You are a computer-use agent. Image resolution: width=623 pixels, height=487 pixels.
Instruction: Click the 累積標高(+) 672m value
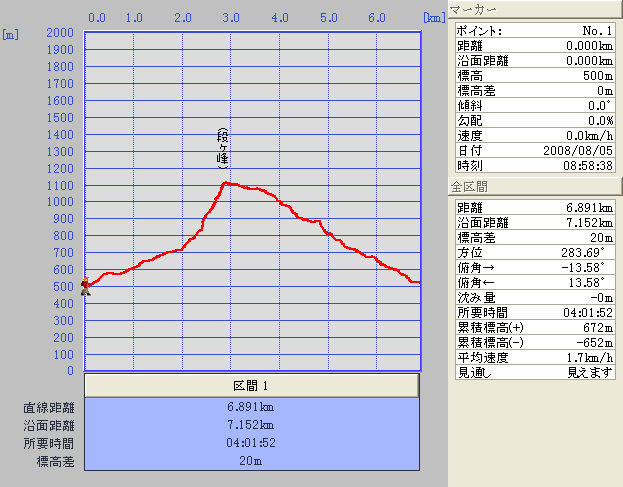tap(598, 327)
